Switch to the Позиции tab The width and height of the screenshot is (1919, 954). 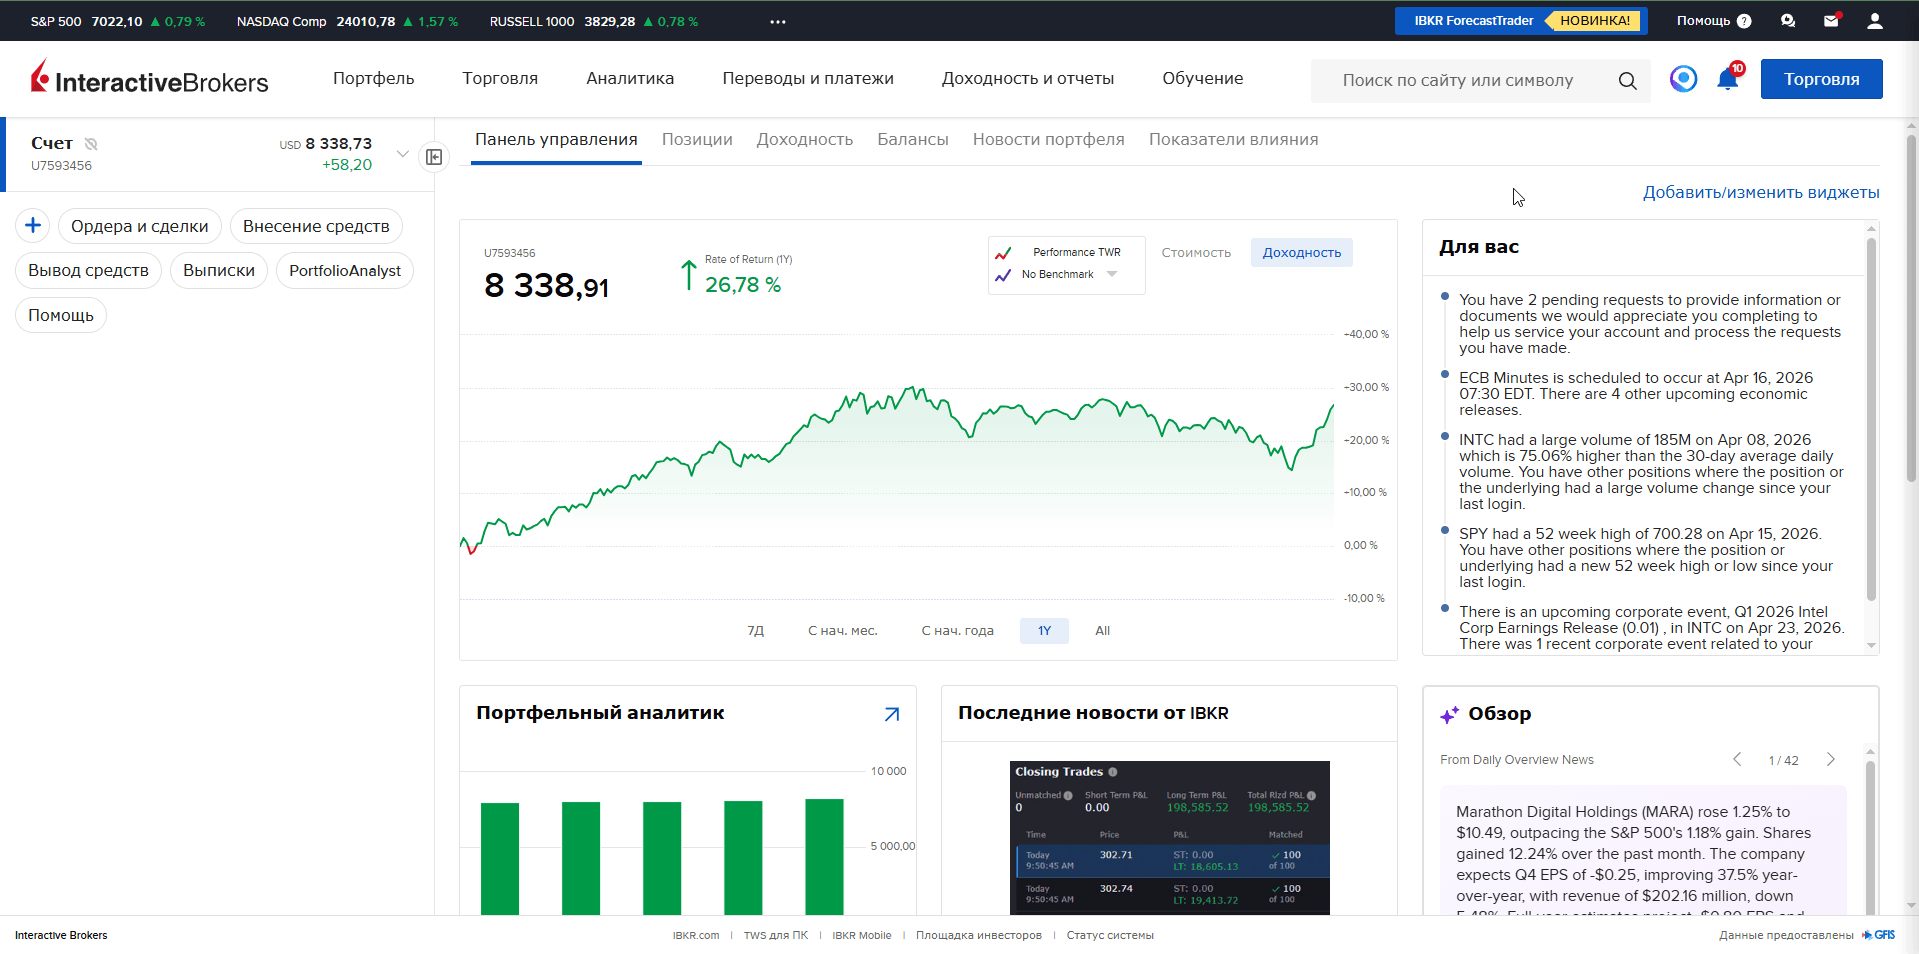coord(697,140)
